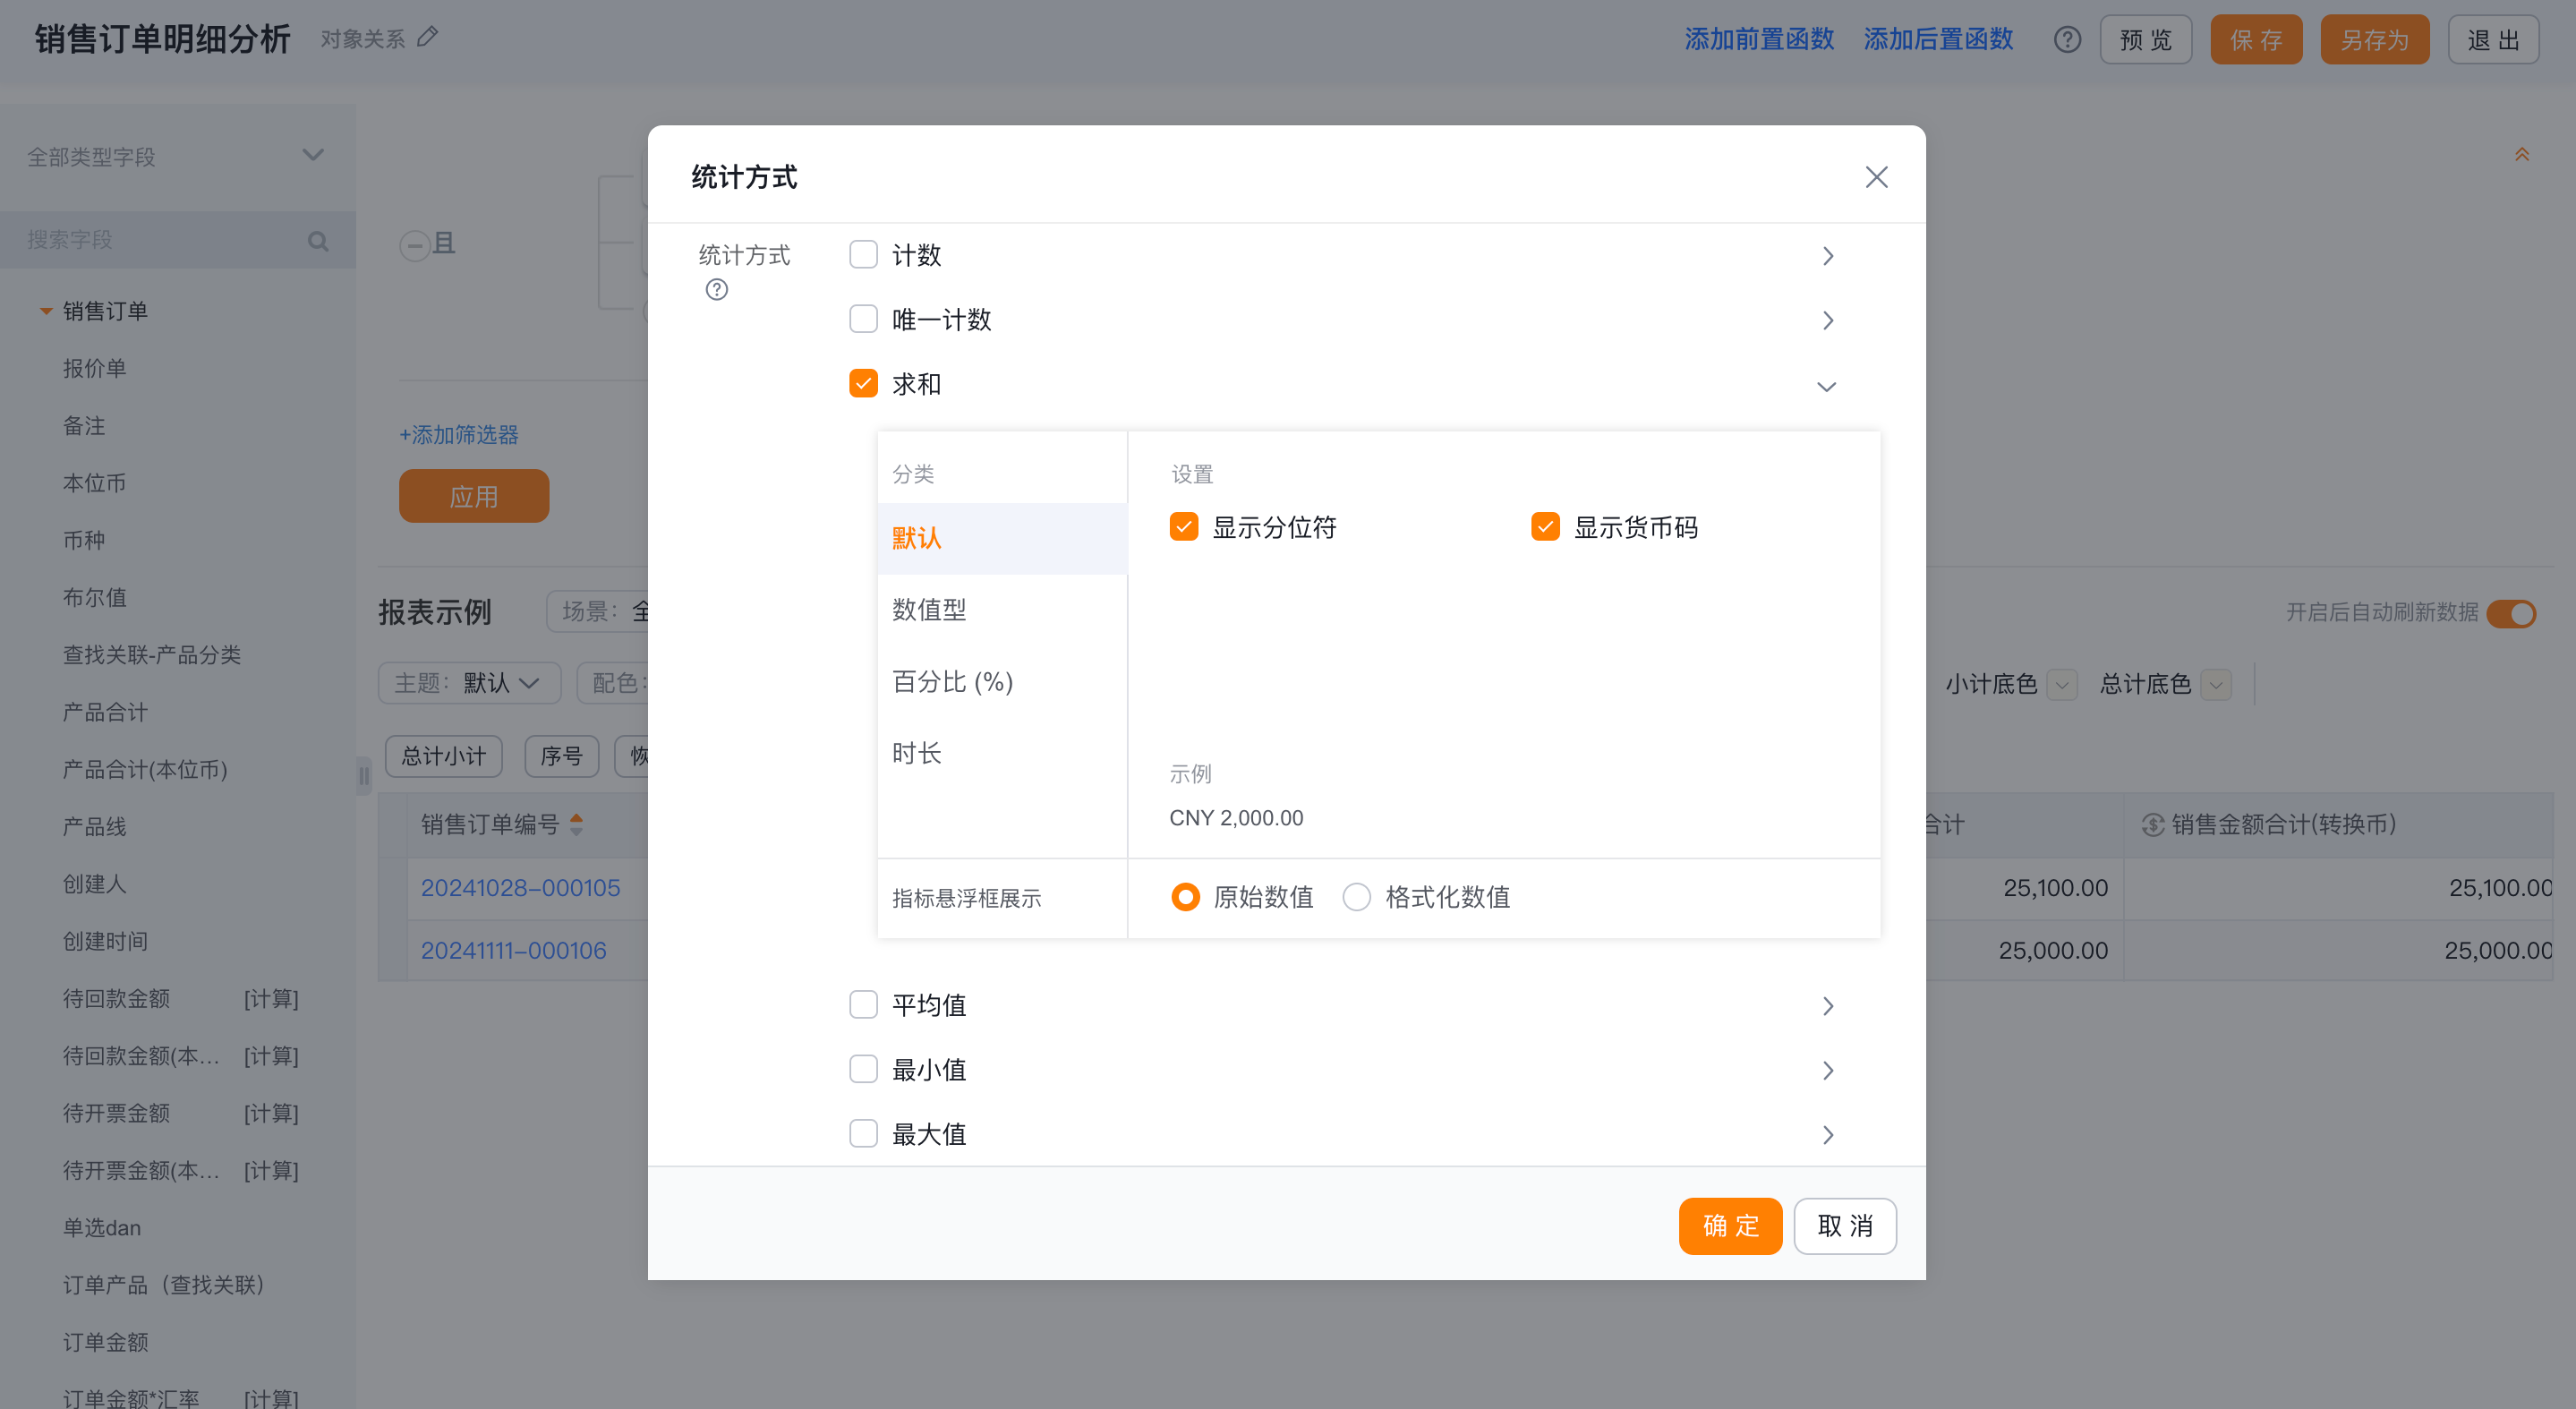Click the minus circle icon beside 且
This screenshot has height=1409, width=2576.
pyautogui.click(x=414, y=245)
